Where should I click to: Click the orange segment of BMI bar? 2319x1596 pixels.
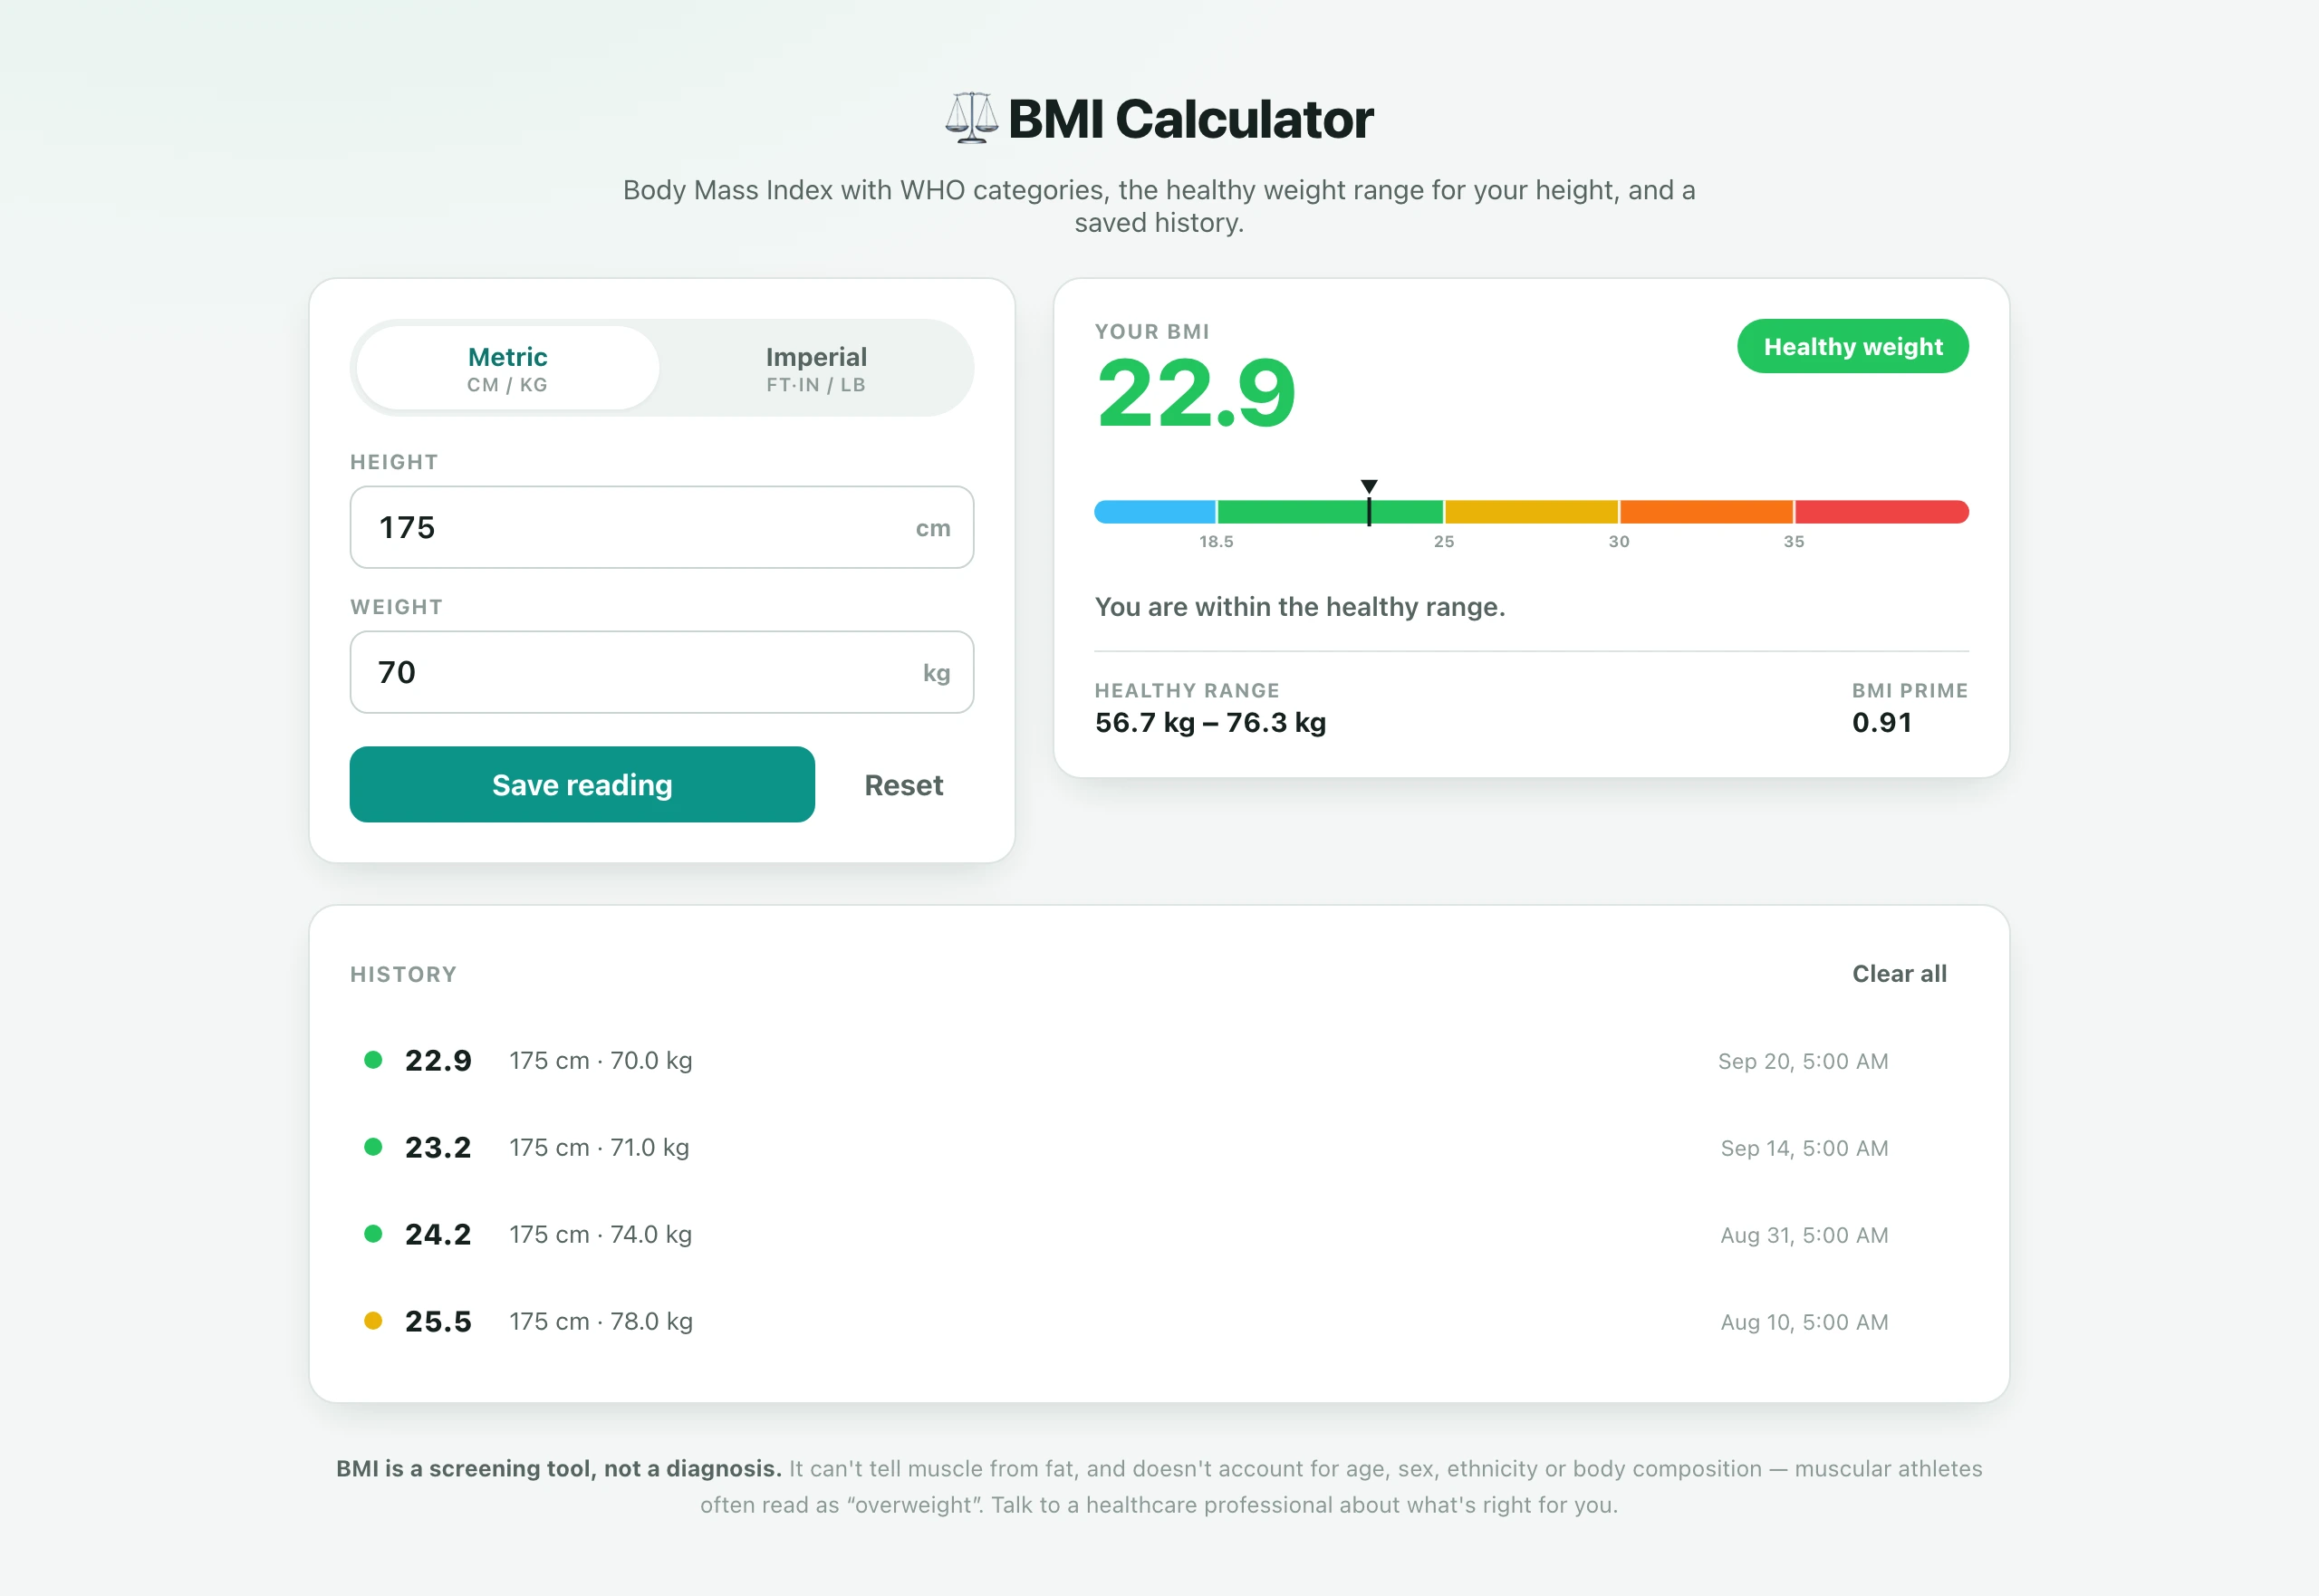1706,512
